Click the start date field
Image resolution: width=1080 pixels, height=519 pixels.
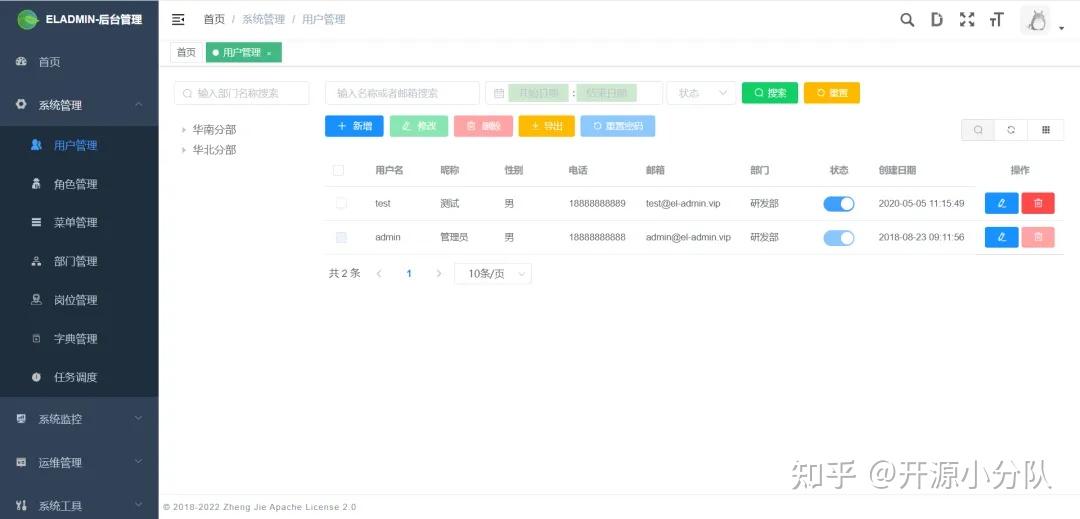(539, 93)
